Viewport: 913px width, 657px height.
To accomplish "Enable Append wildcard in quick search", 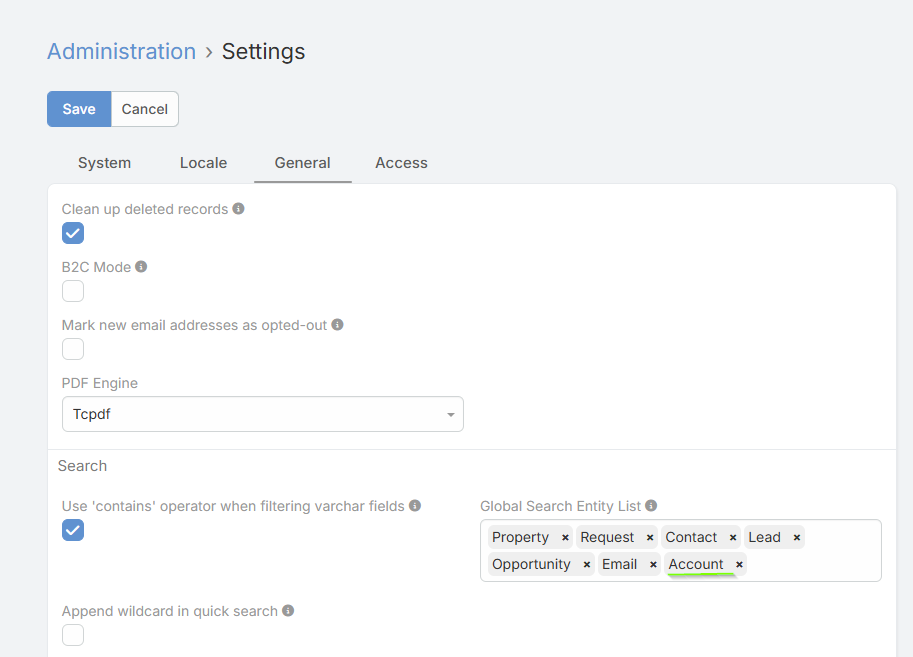I will [73, 635].
